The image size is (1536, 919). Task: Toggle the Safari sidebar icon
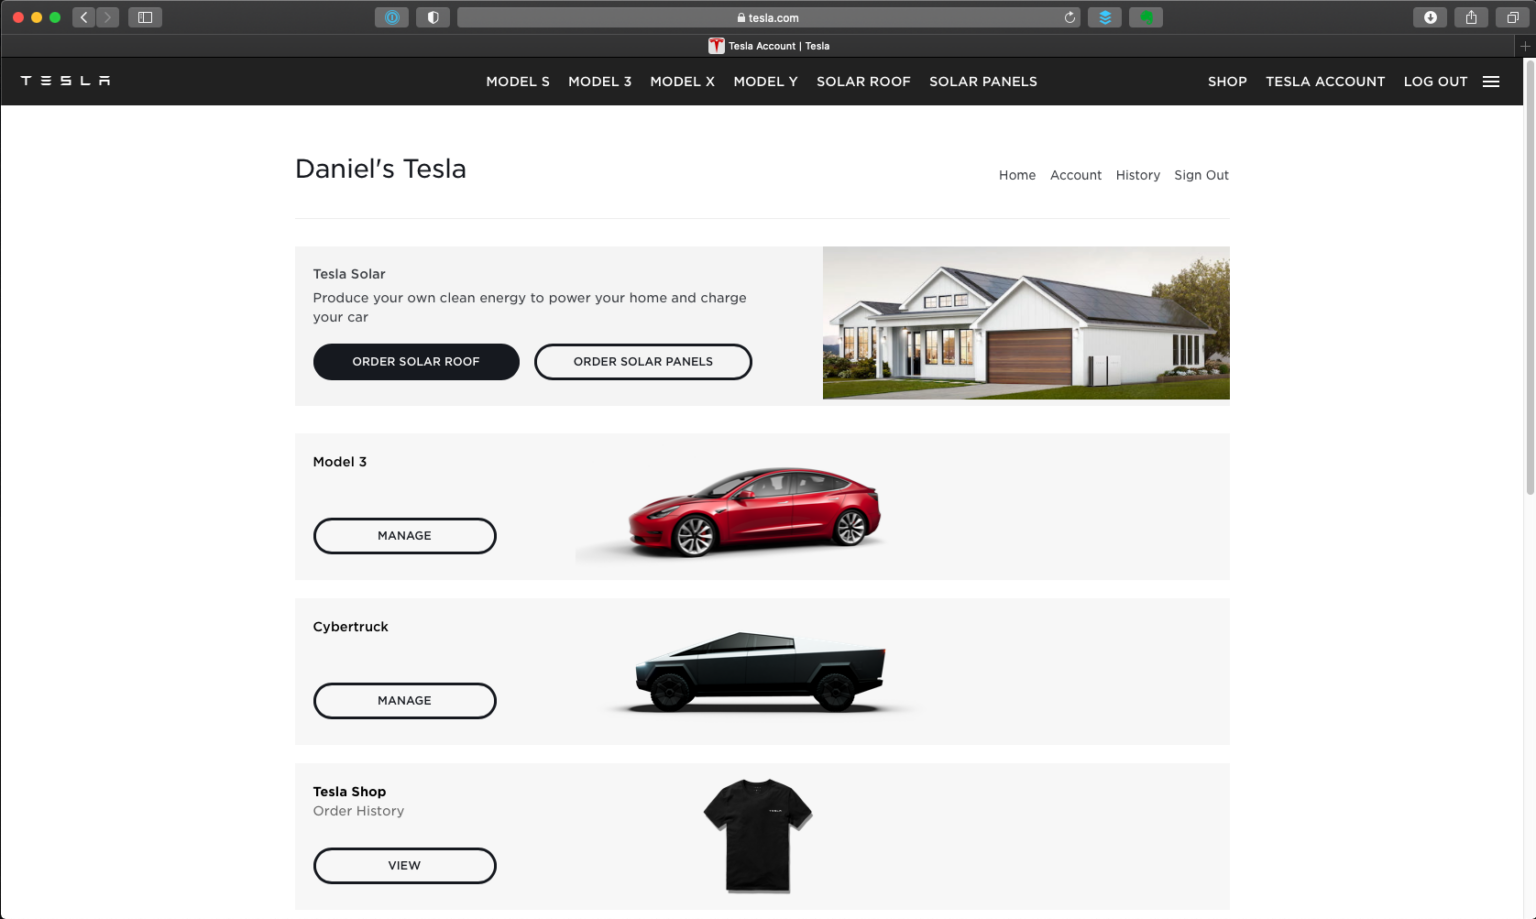pyautogui.click(x=145, y=17)
